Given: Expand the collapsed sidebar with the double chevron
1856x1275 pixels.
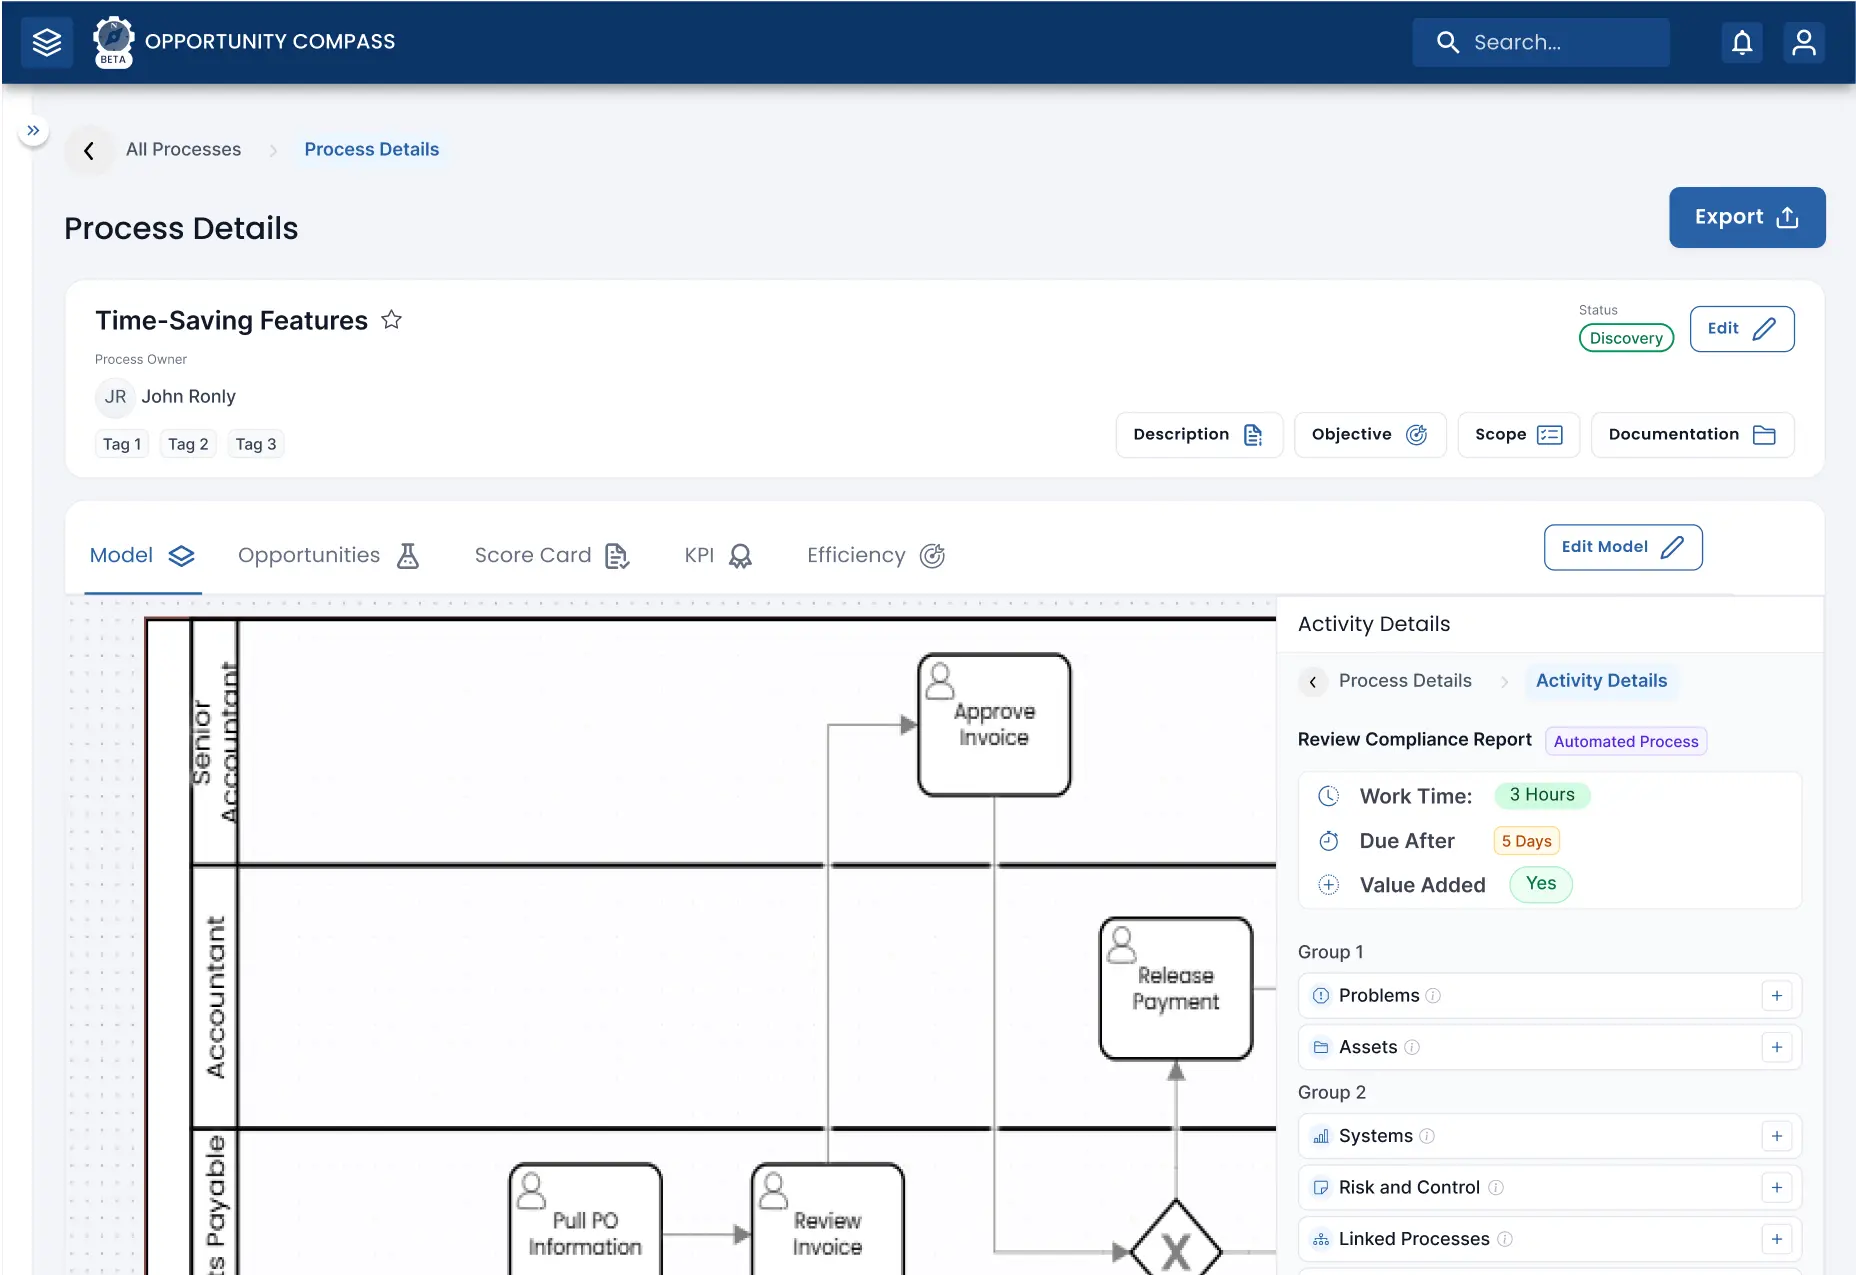Looking at the screenshot, I should [x=33, y=130].
